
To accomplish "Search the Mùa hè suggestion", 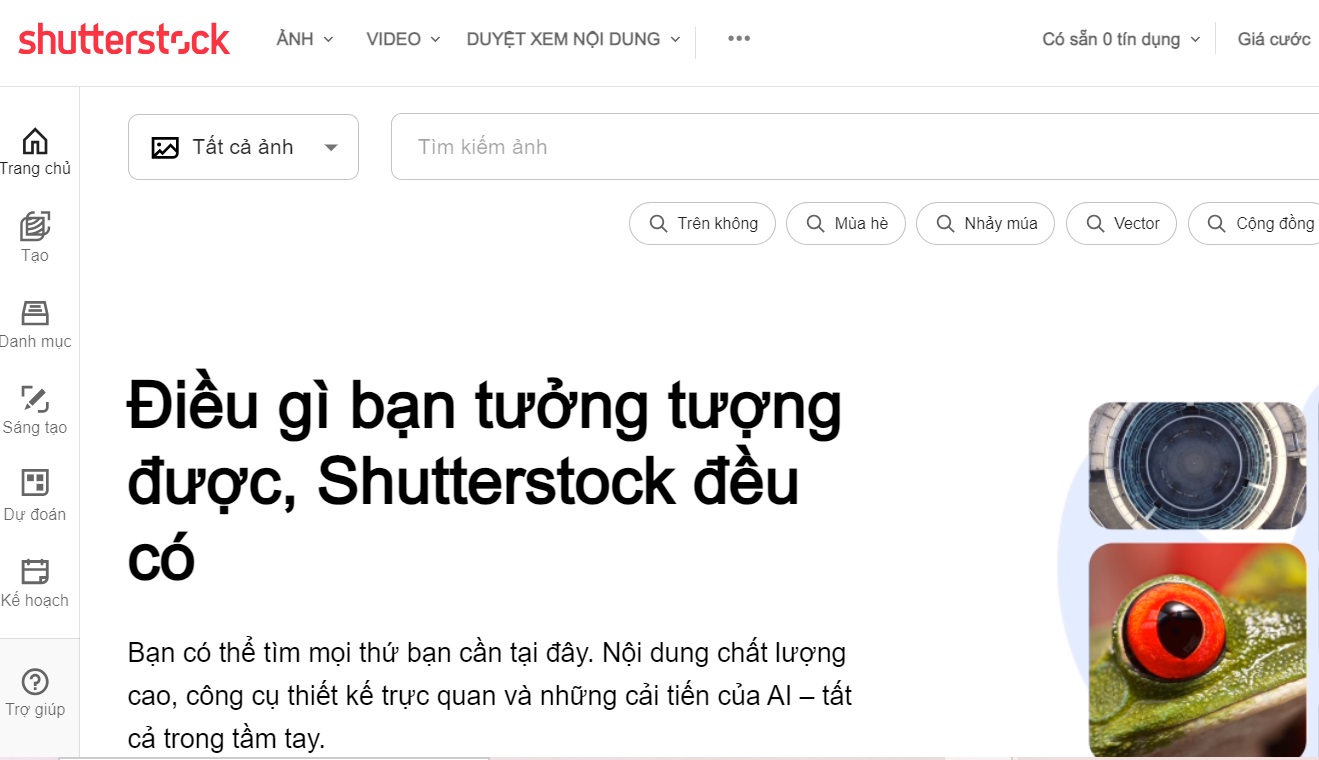I will pos(846,224).
